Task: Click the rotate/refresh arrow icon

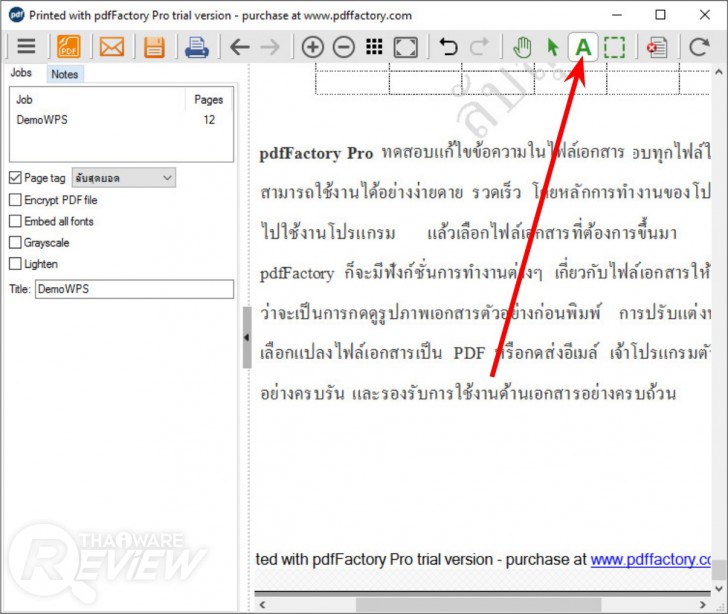Action: pyautogui.click(x=699, y=46)
